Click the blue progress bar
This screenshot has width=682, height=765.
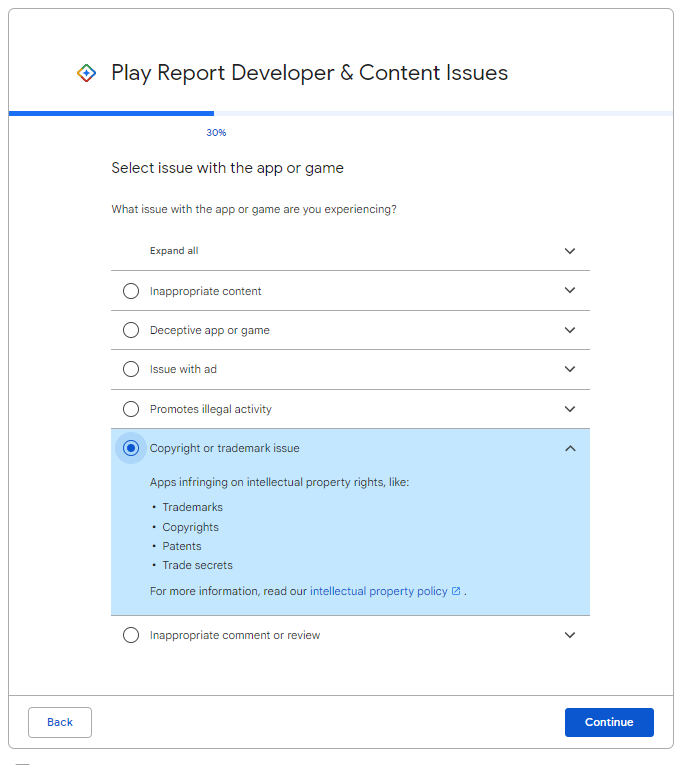coord(111,114)
